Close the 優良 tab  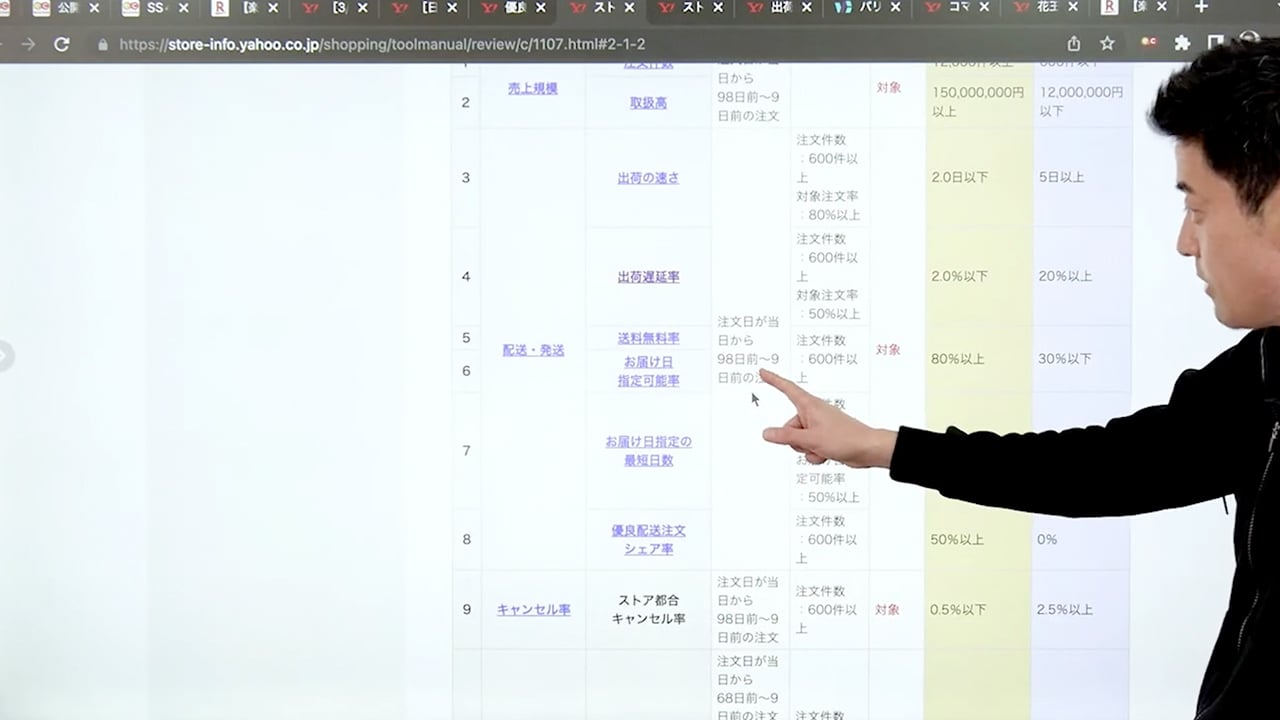tap(542, 8)
